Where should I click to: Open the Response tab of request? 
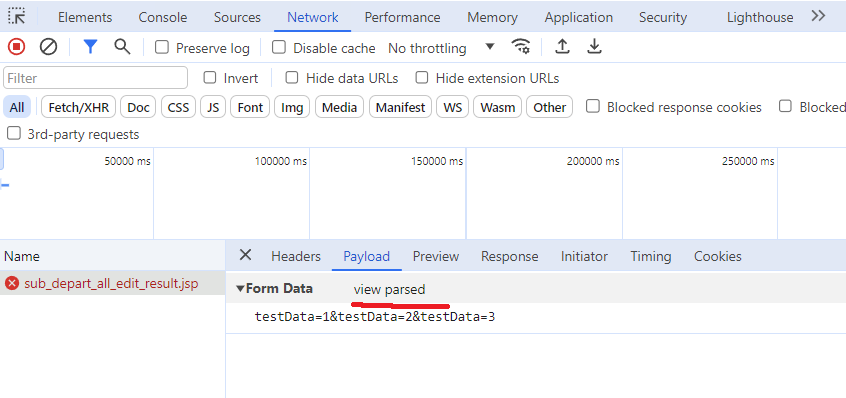[510, 256]
